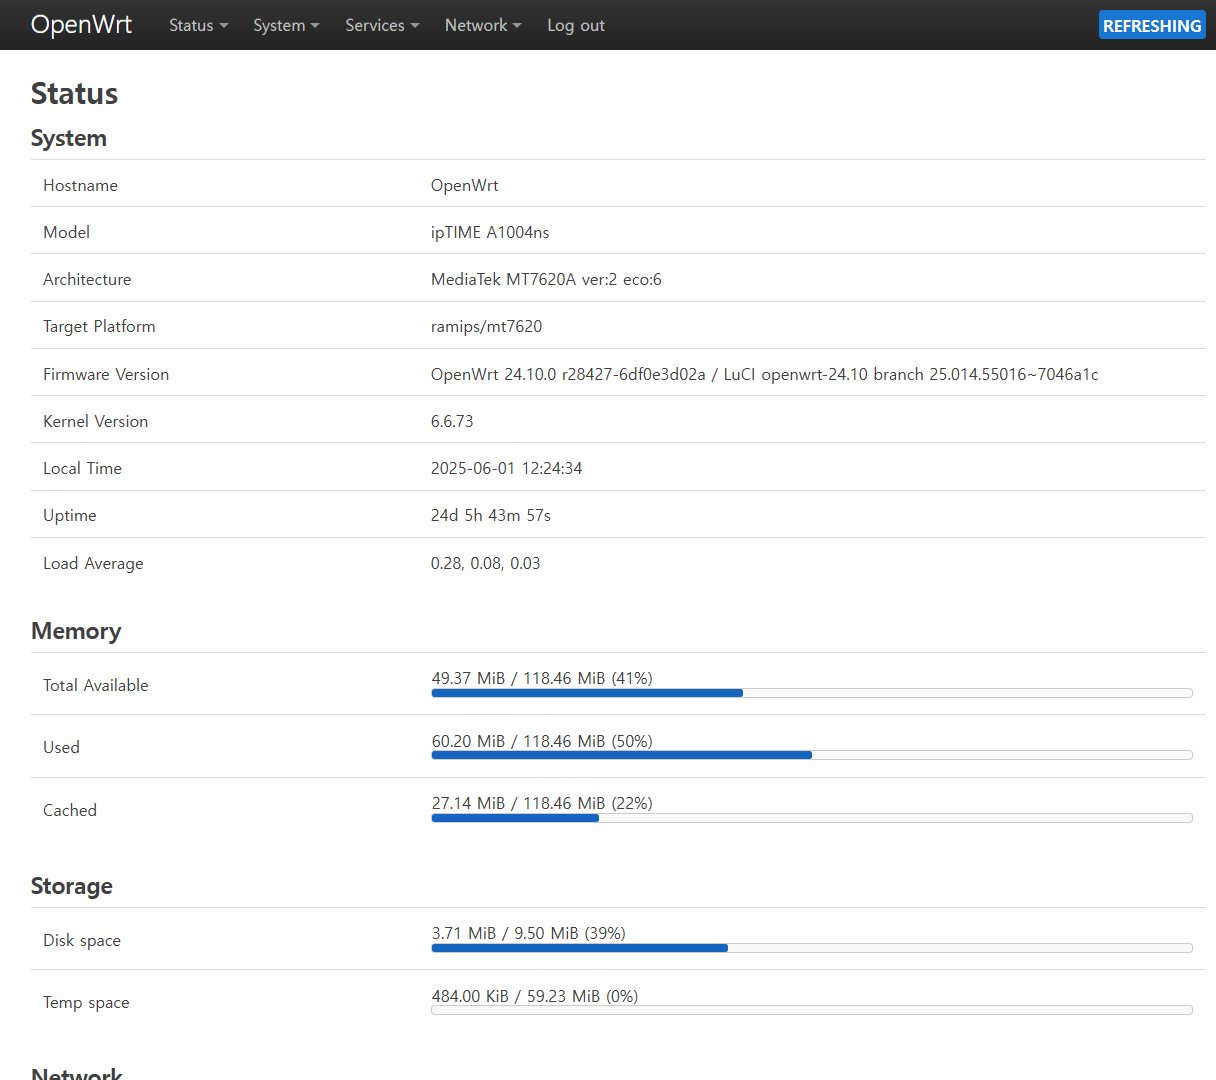Click the Uptime value in System table
This screenshot has width=1216, height=1080.
(x=490, y=515)
